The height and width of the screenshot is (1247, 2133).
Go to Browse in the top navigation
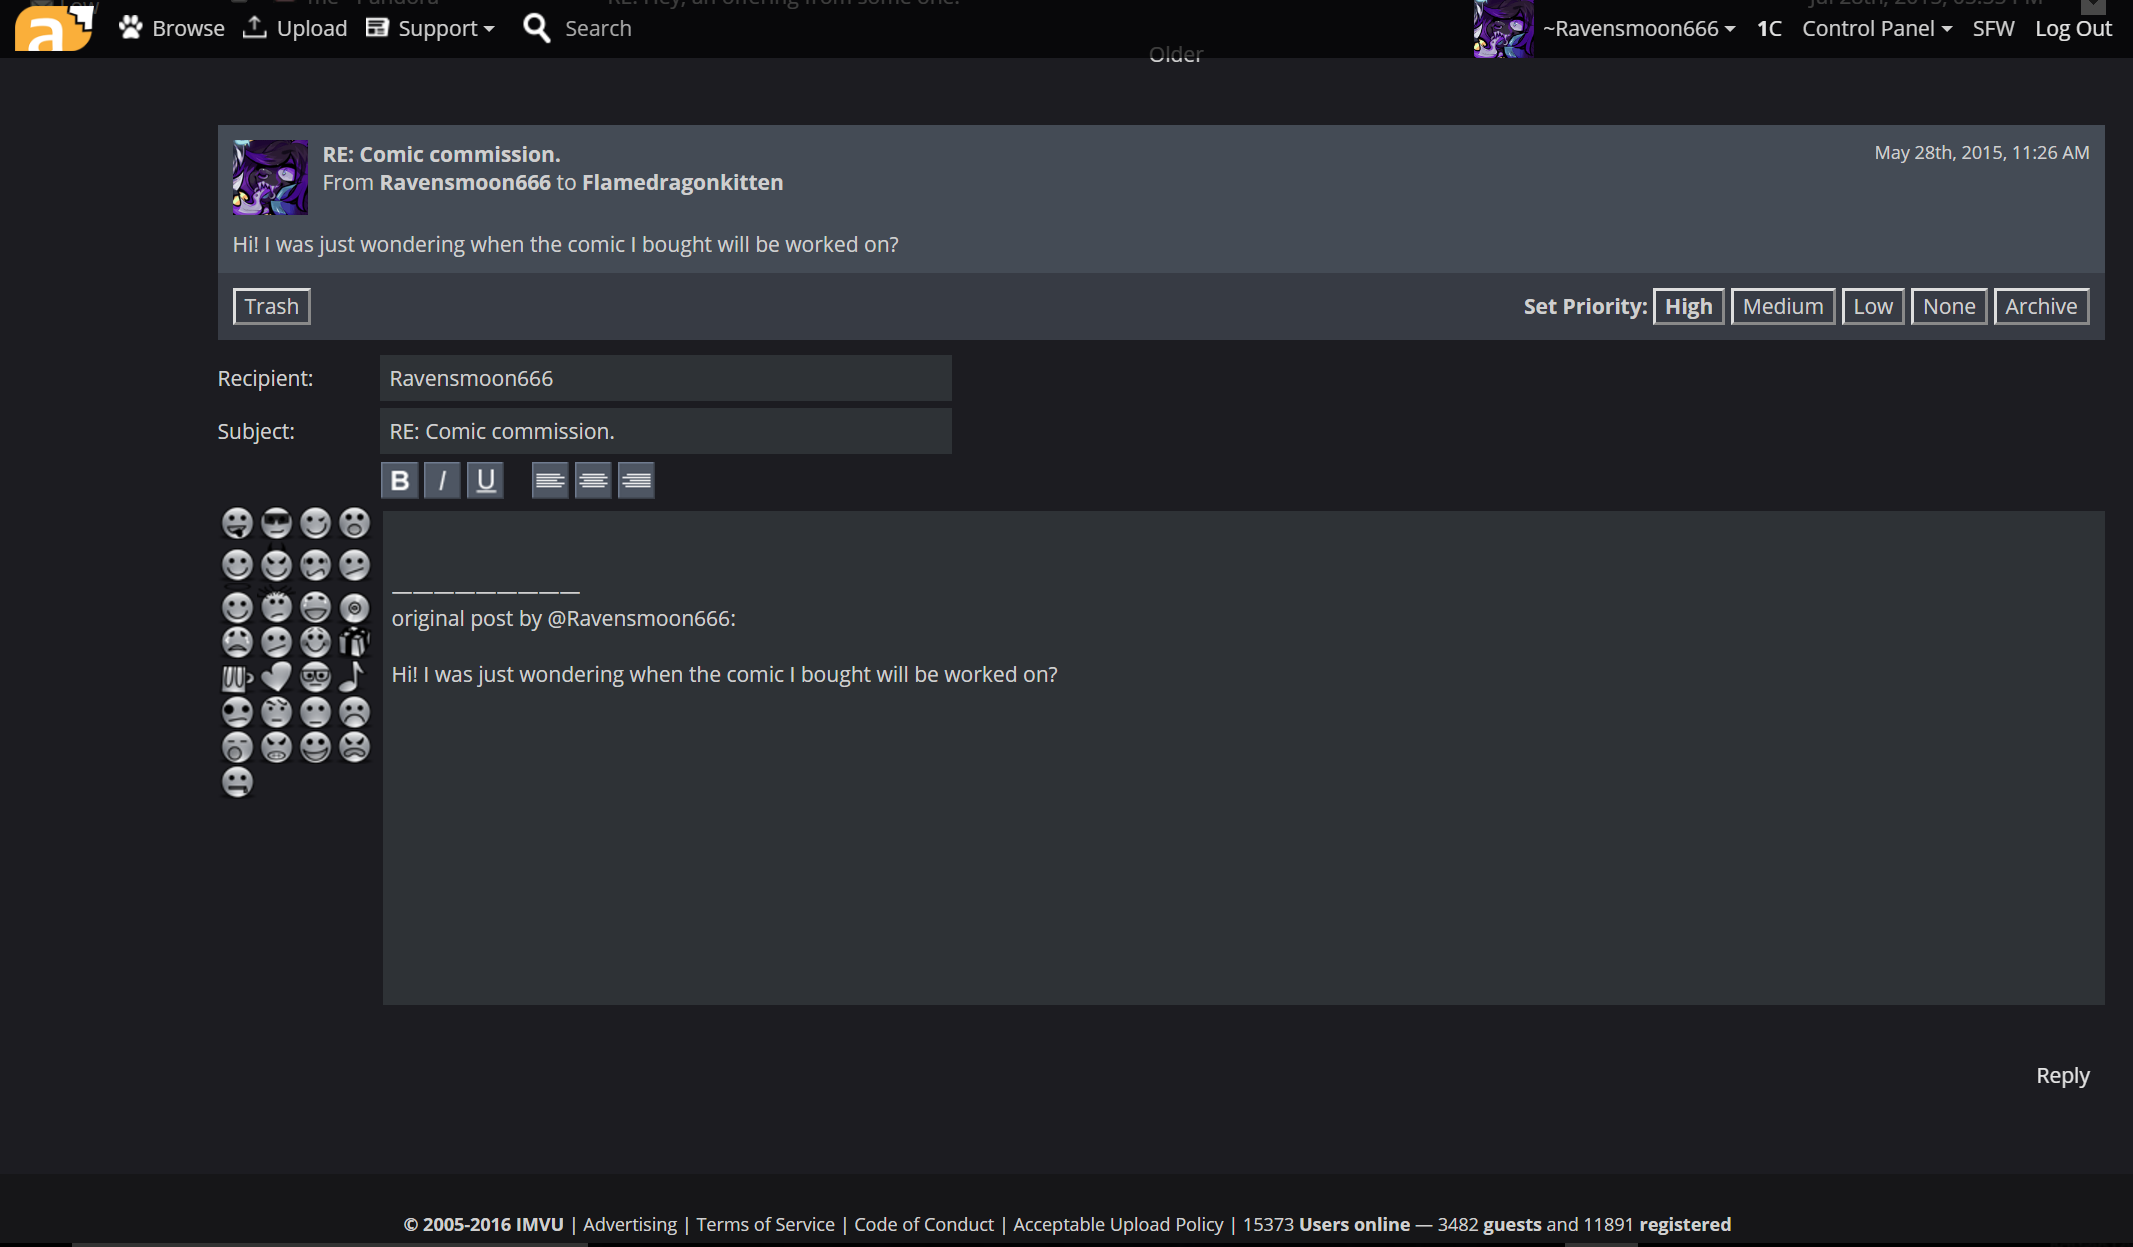pyautogui.click(x=172, y=28)
